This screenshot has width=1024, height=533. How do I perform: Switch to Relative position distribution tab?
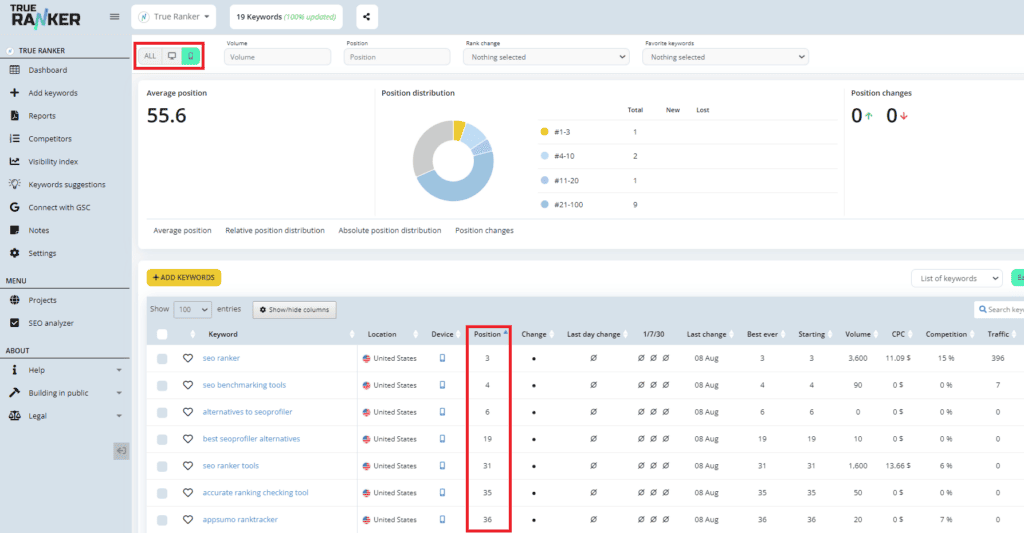click(x=275, y=231)
